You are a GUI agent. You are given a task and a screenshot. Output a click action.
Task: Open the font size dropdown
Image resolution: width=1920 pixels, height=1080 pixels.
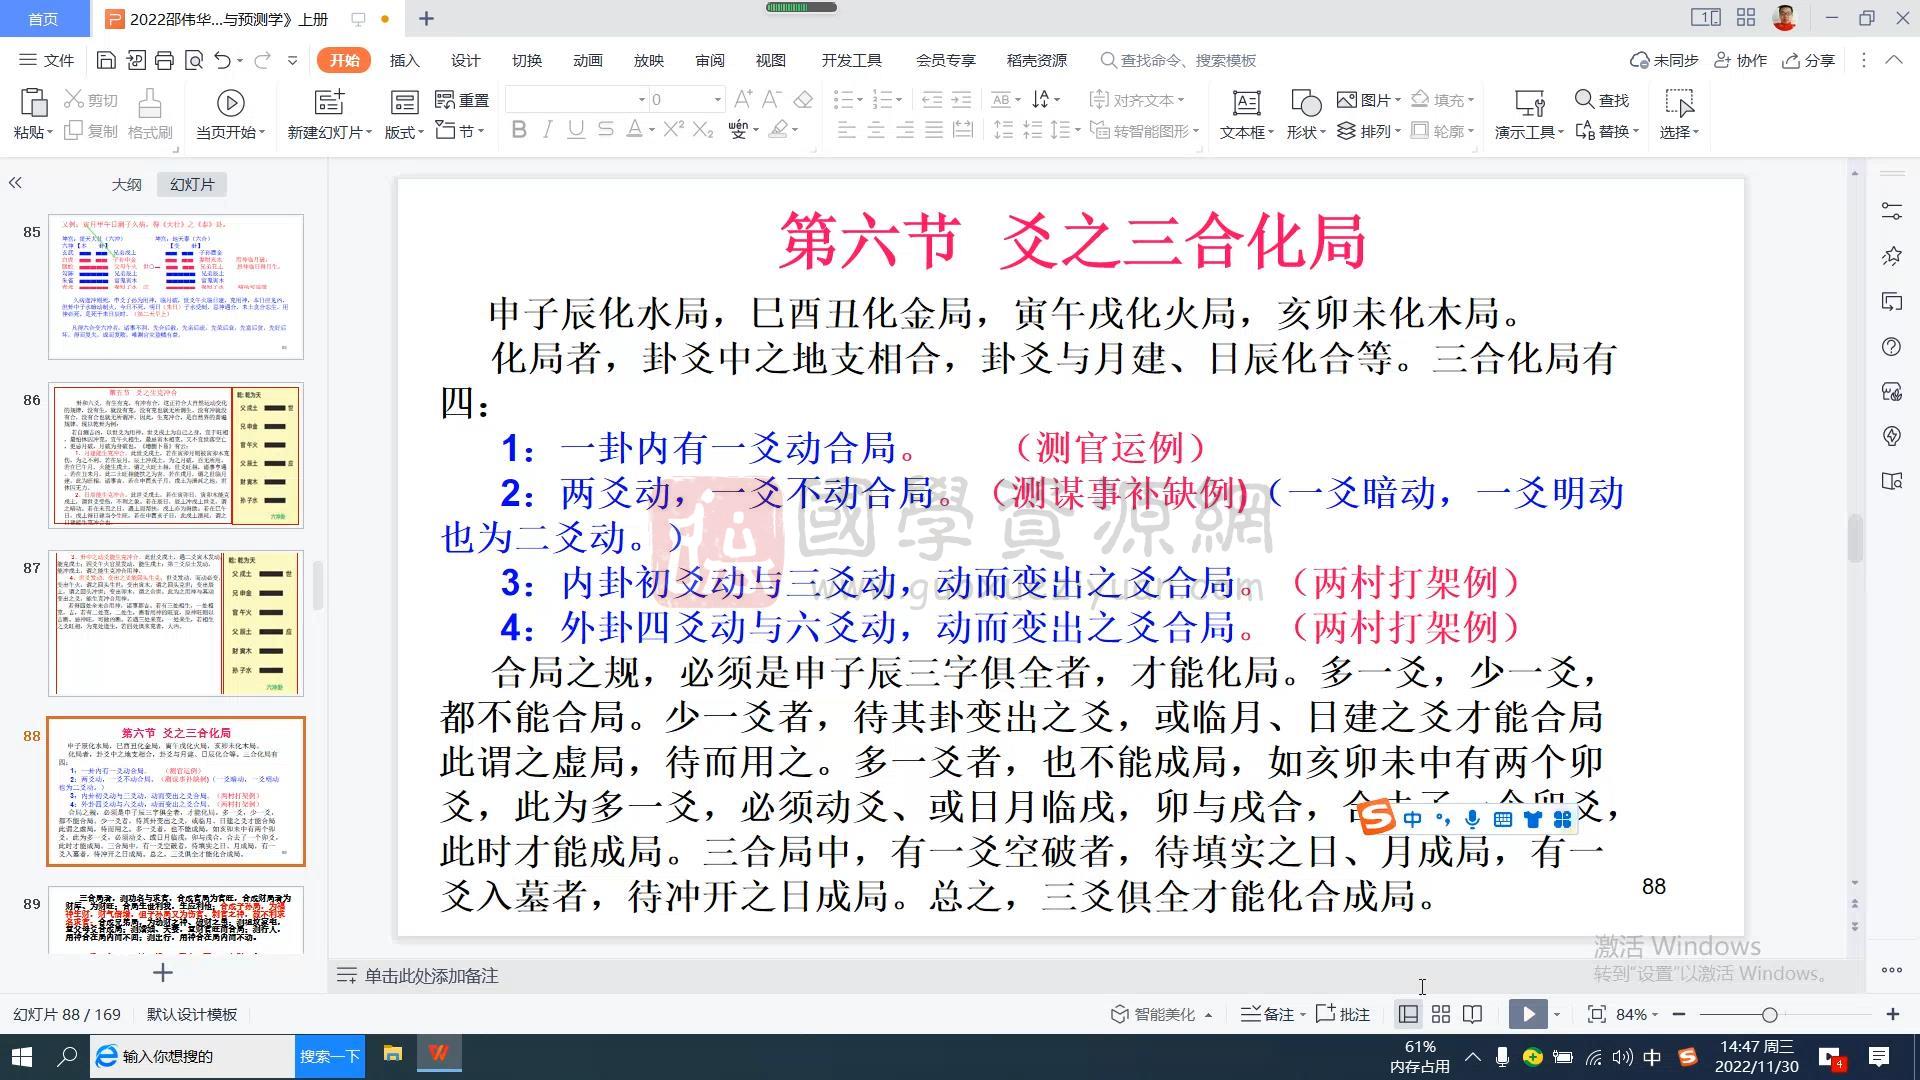click(717, 100)
